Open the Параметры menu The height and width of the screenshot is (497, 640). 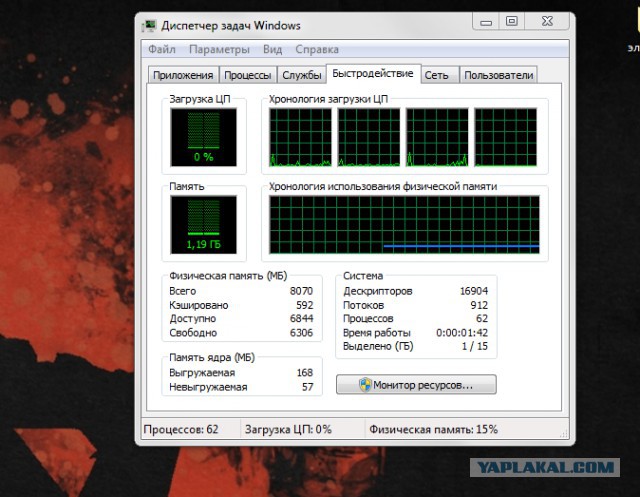[x=219, y=49]
